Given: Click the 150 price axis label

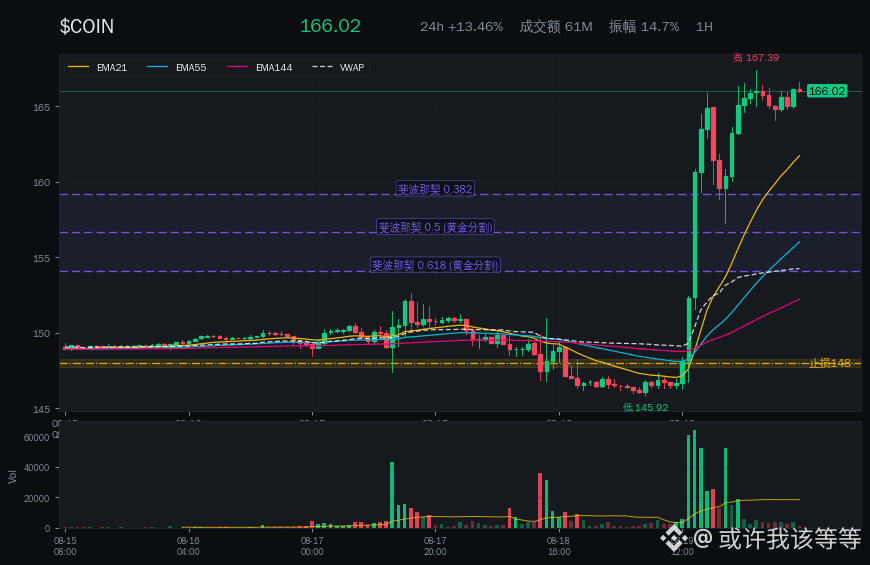Looking at the screenshot, I should pos(41,334).
